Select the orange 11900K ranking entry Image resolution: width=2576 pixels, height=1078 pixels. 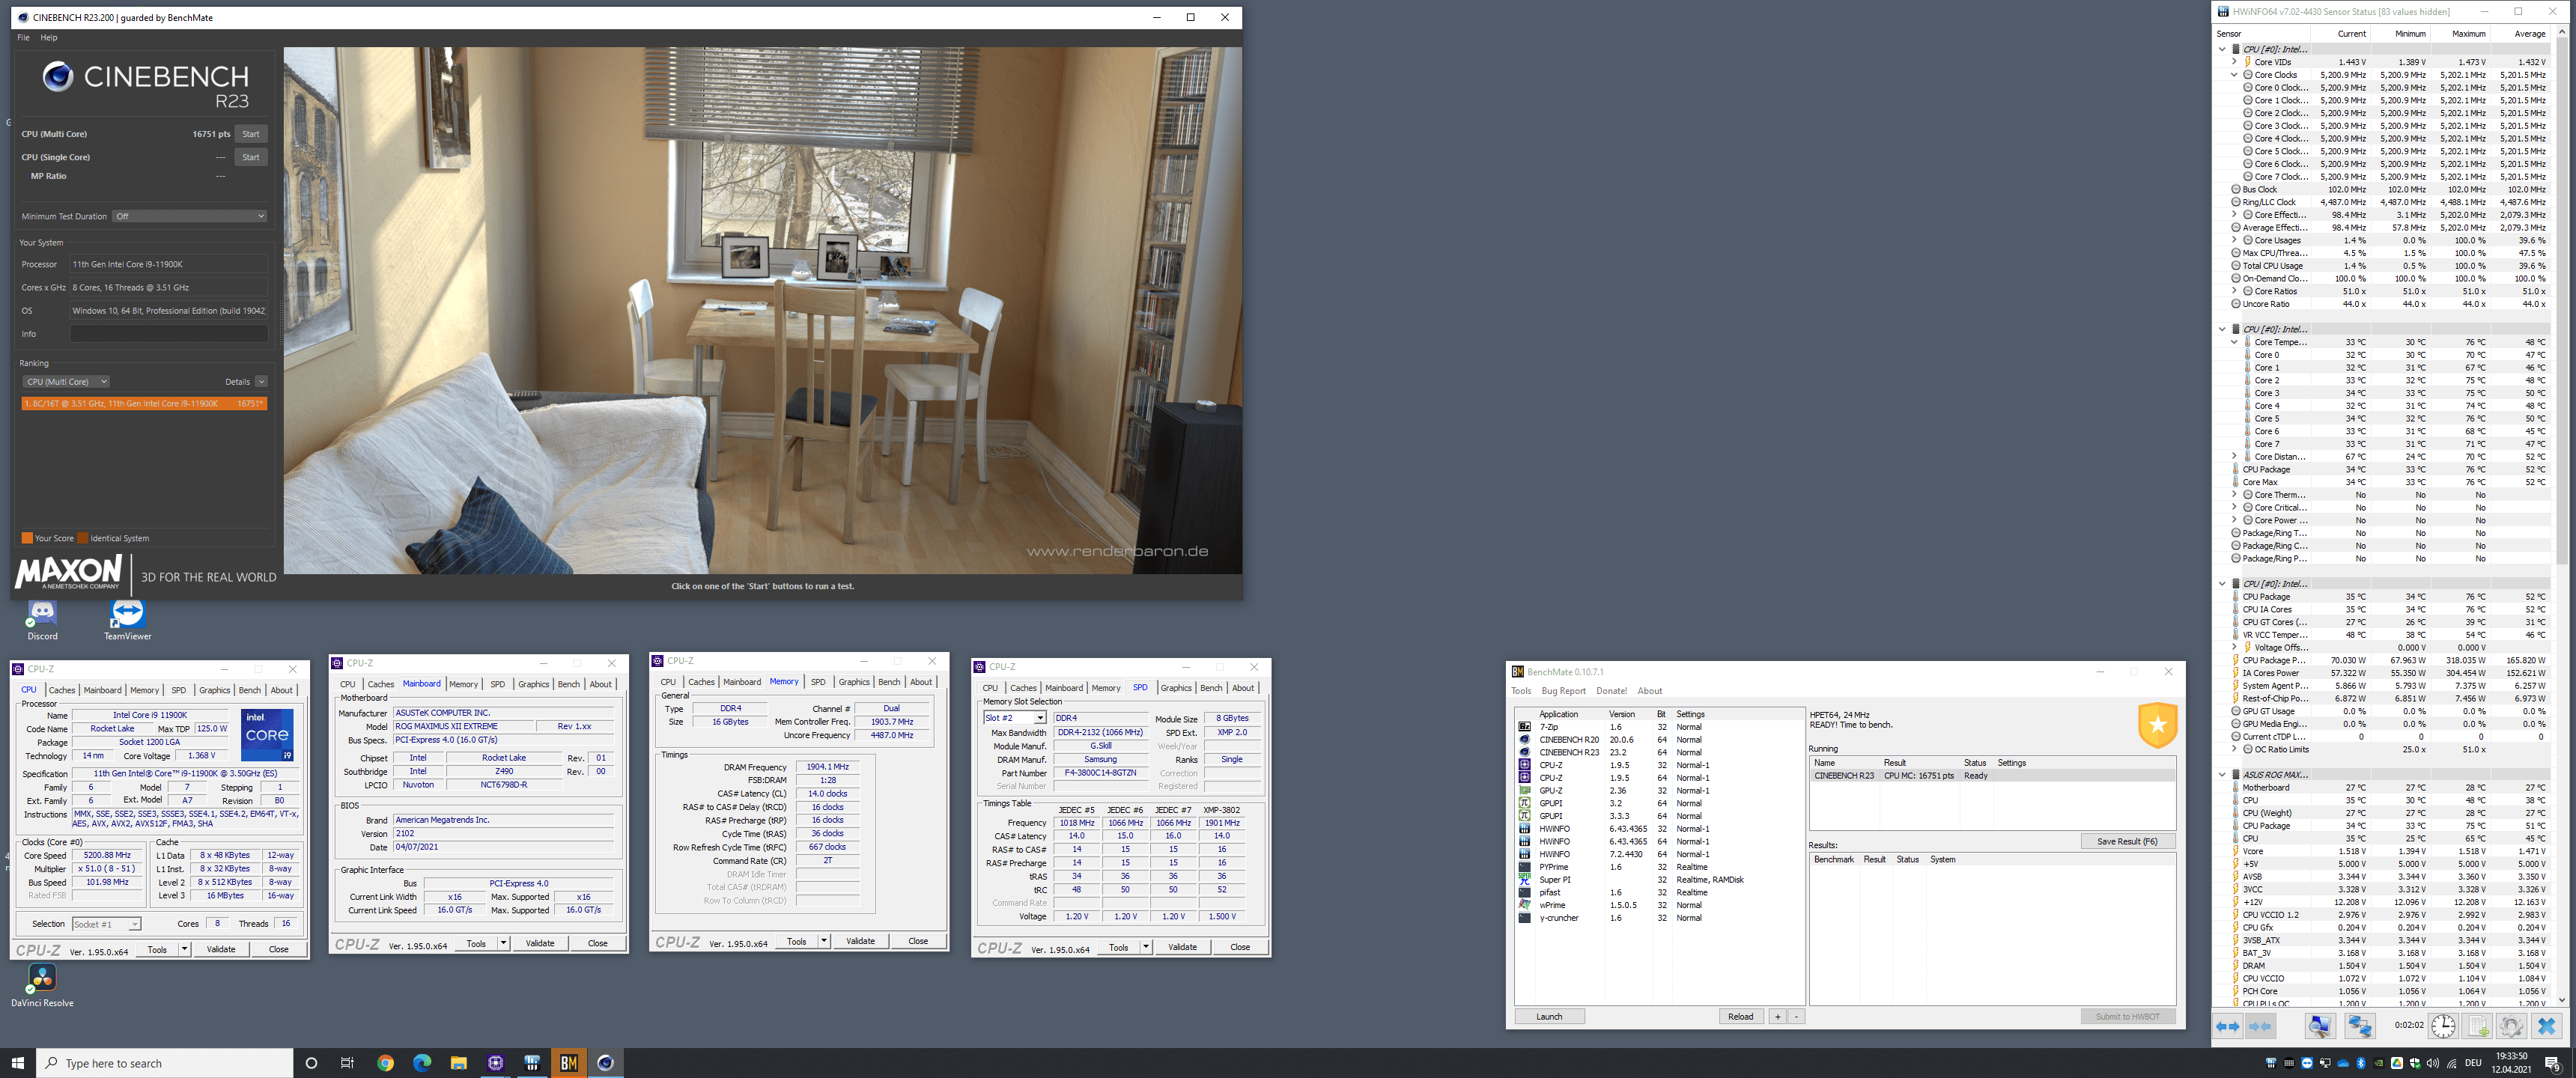(x=144, y=404)
